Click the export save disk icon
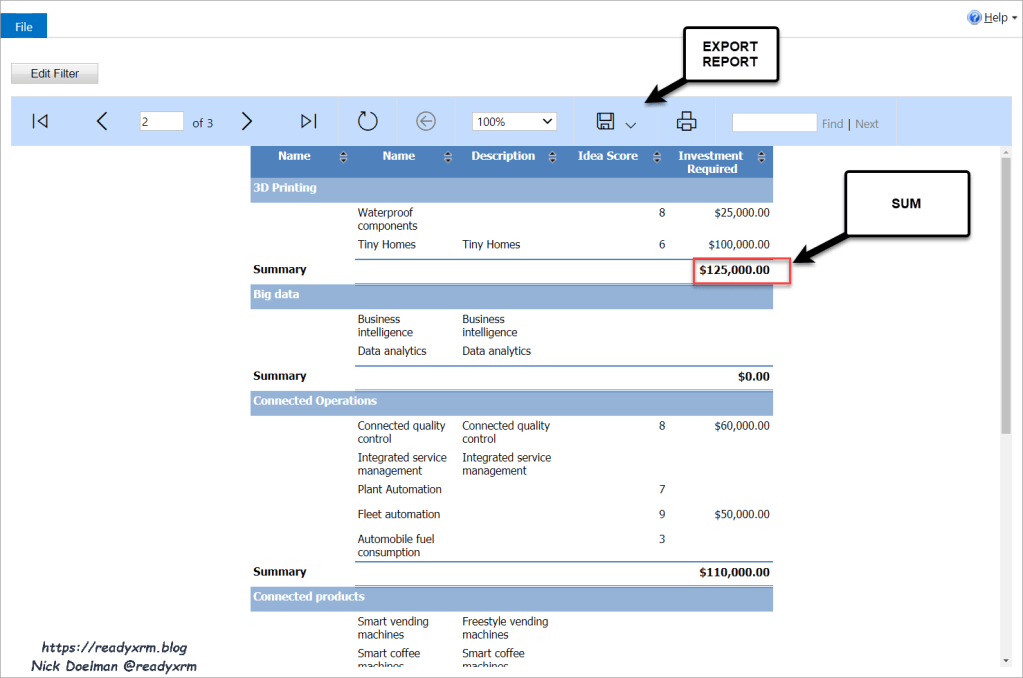The width and height of the screenshot is (1023, 678). 605,121
